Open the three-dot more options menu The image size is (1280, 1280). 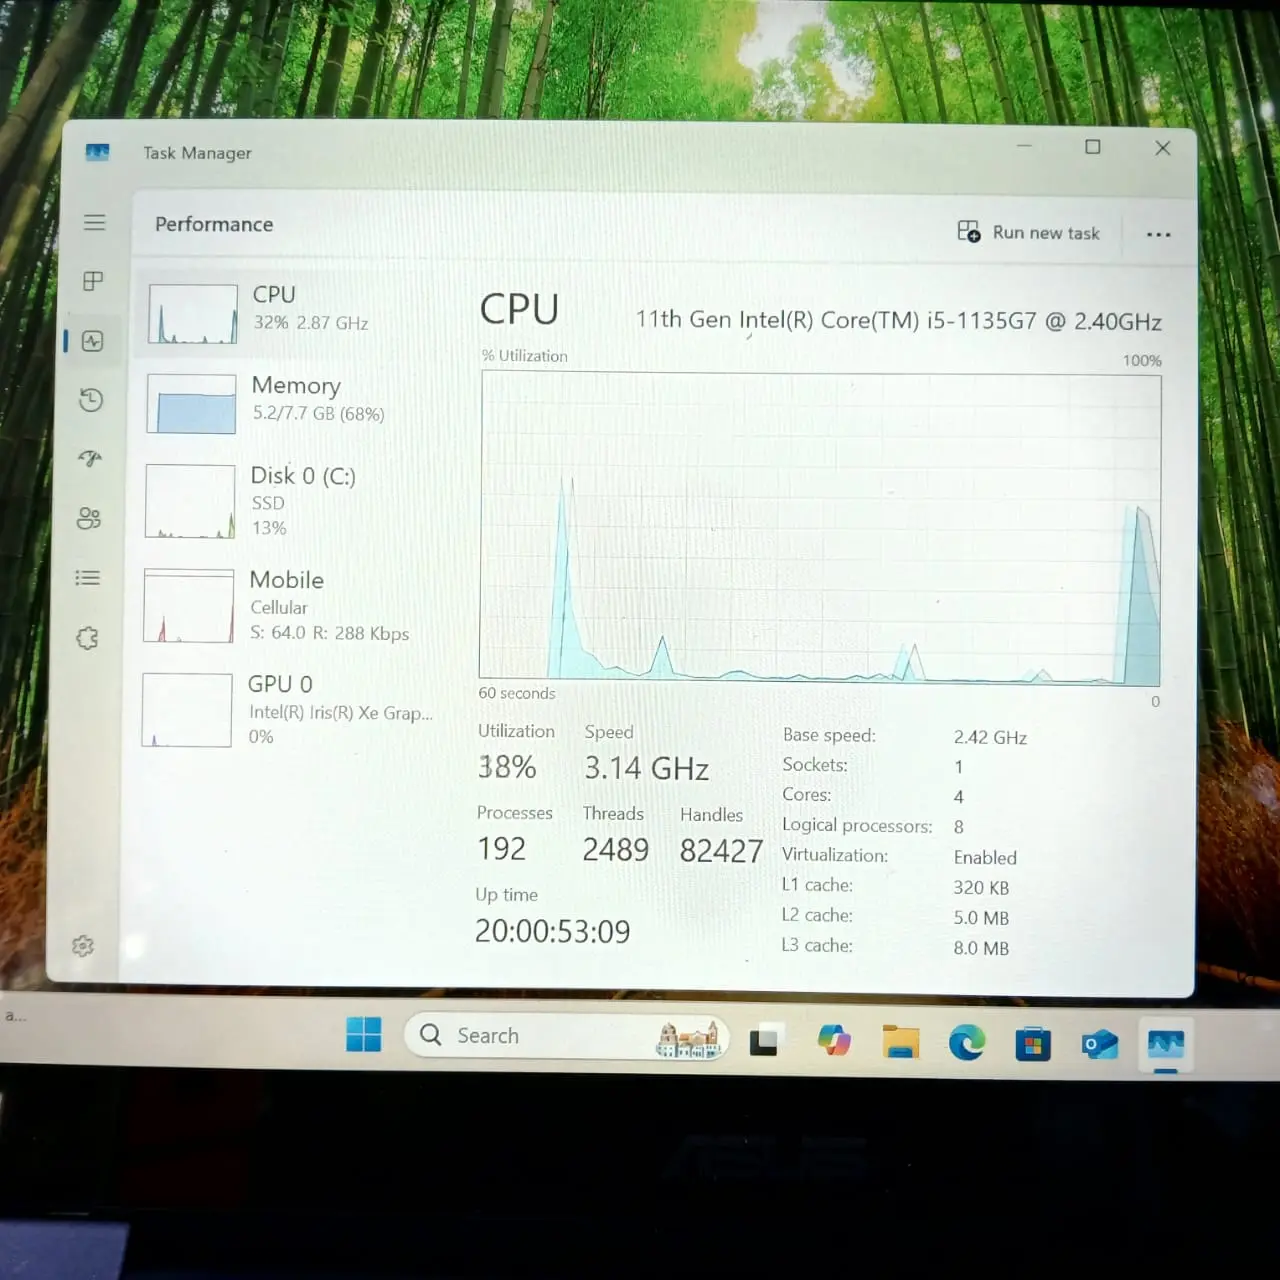click(x=1158, y=234)
